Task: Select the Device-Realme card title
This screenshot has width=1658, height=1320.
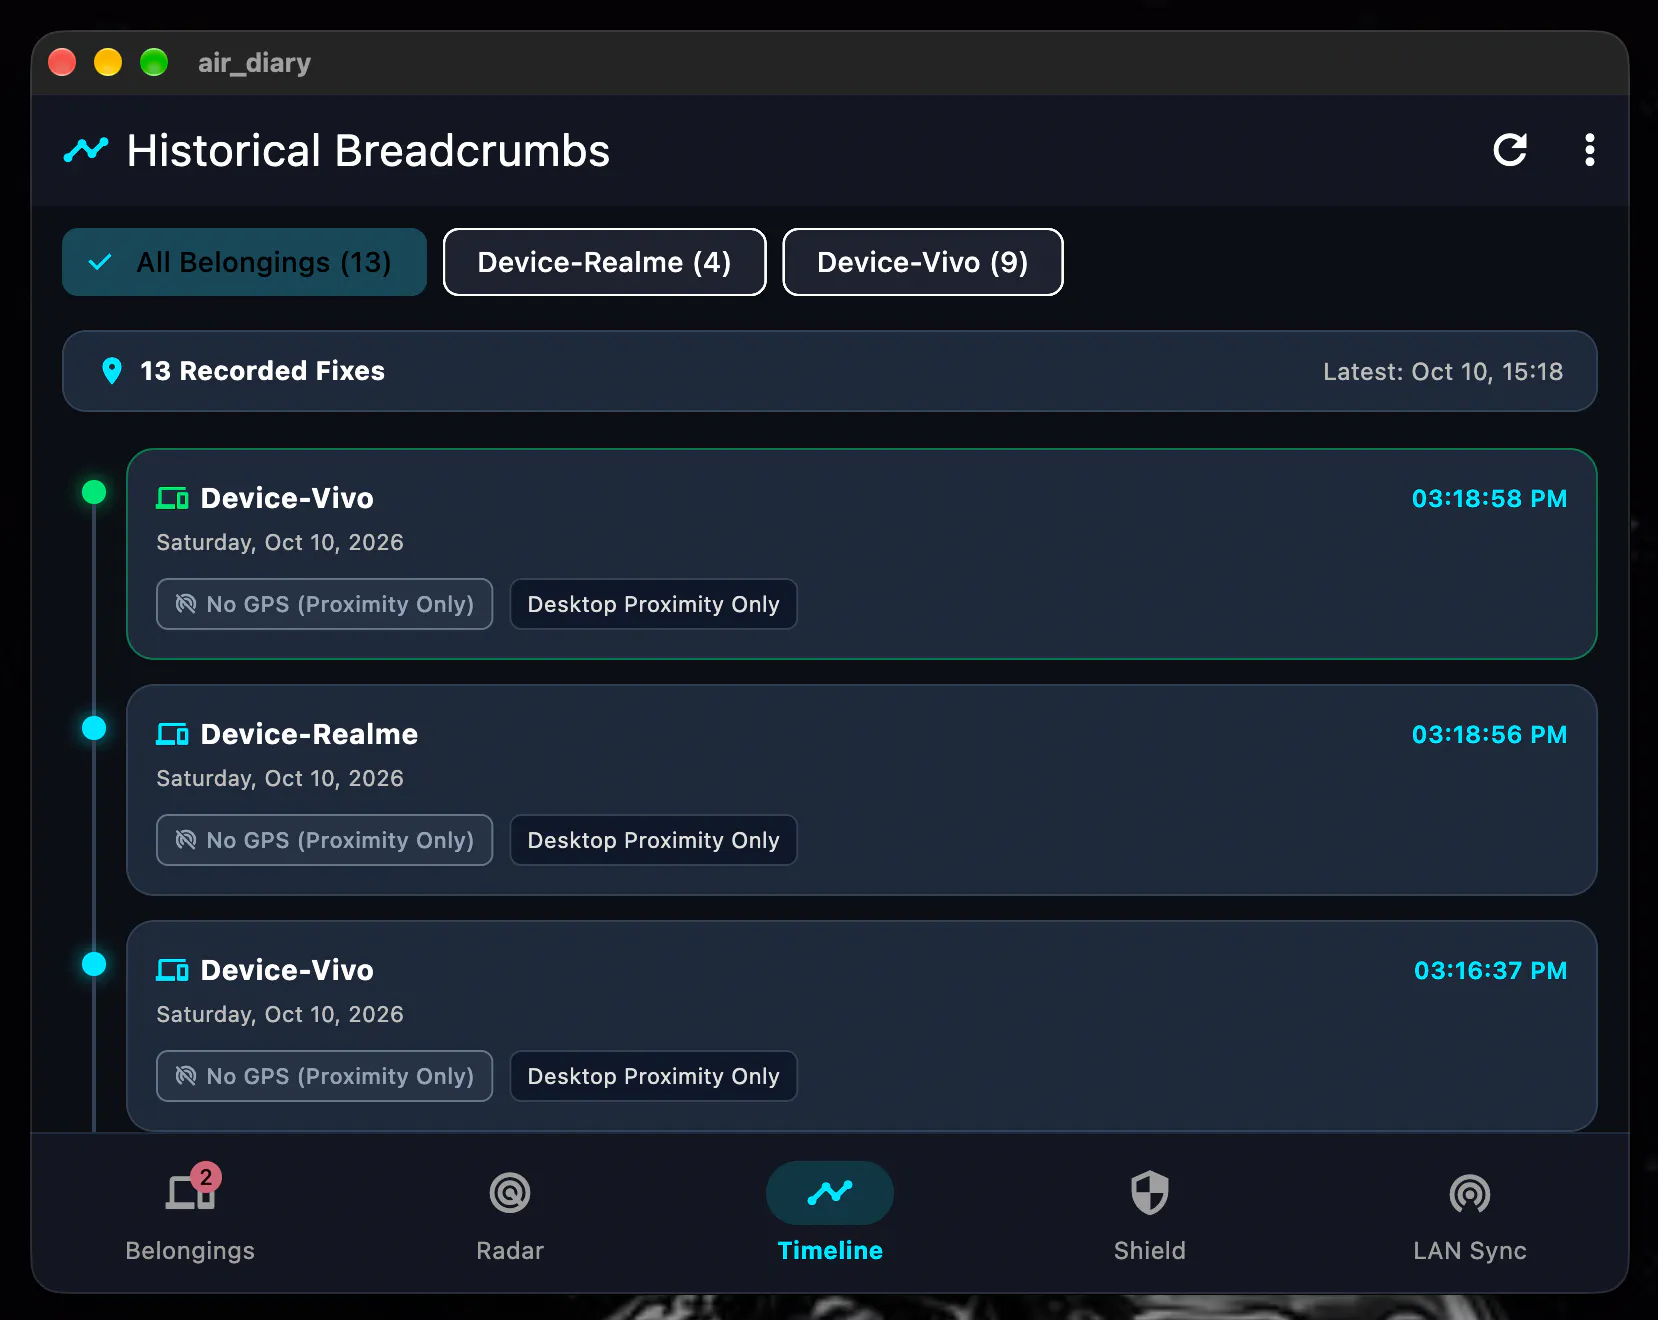Action: pyautogui.click(x=309, y=734)
